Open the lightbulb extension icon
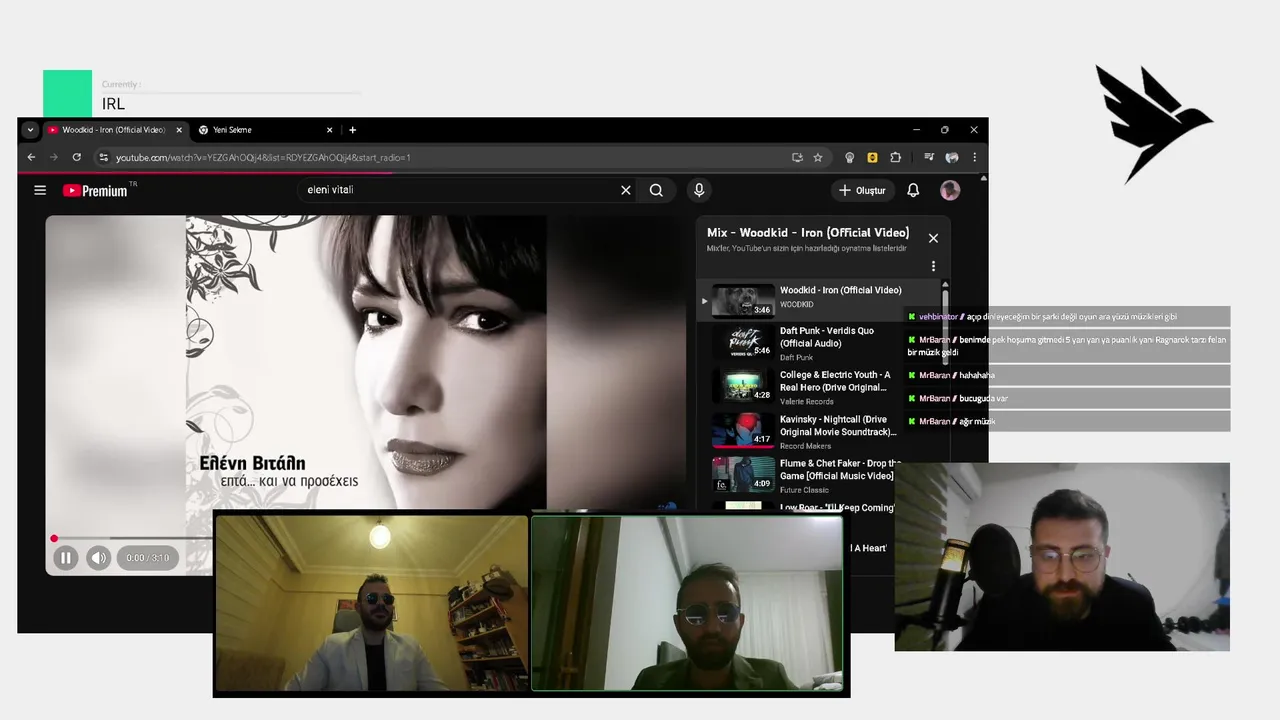 [x=850, y=157]
